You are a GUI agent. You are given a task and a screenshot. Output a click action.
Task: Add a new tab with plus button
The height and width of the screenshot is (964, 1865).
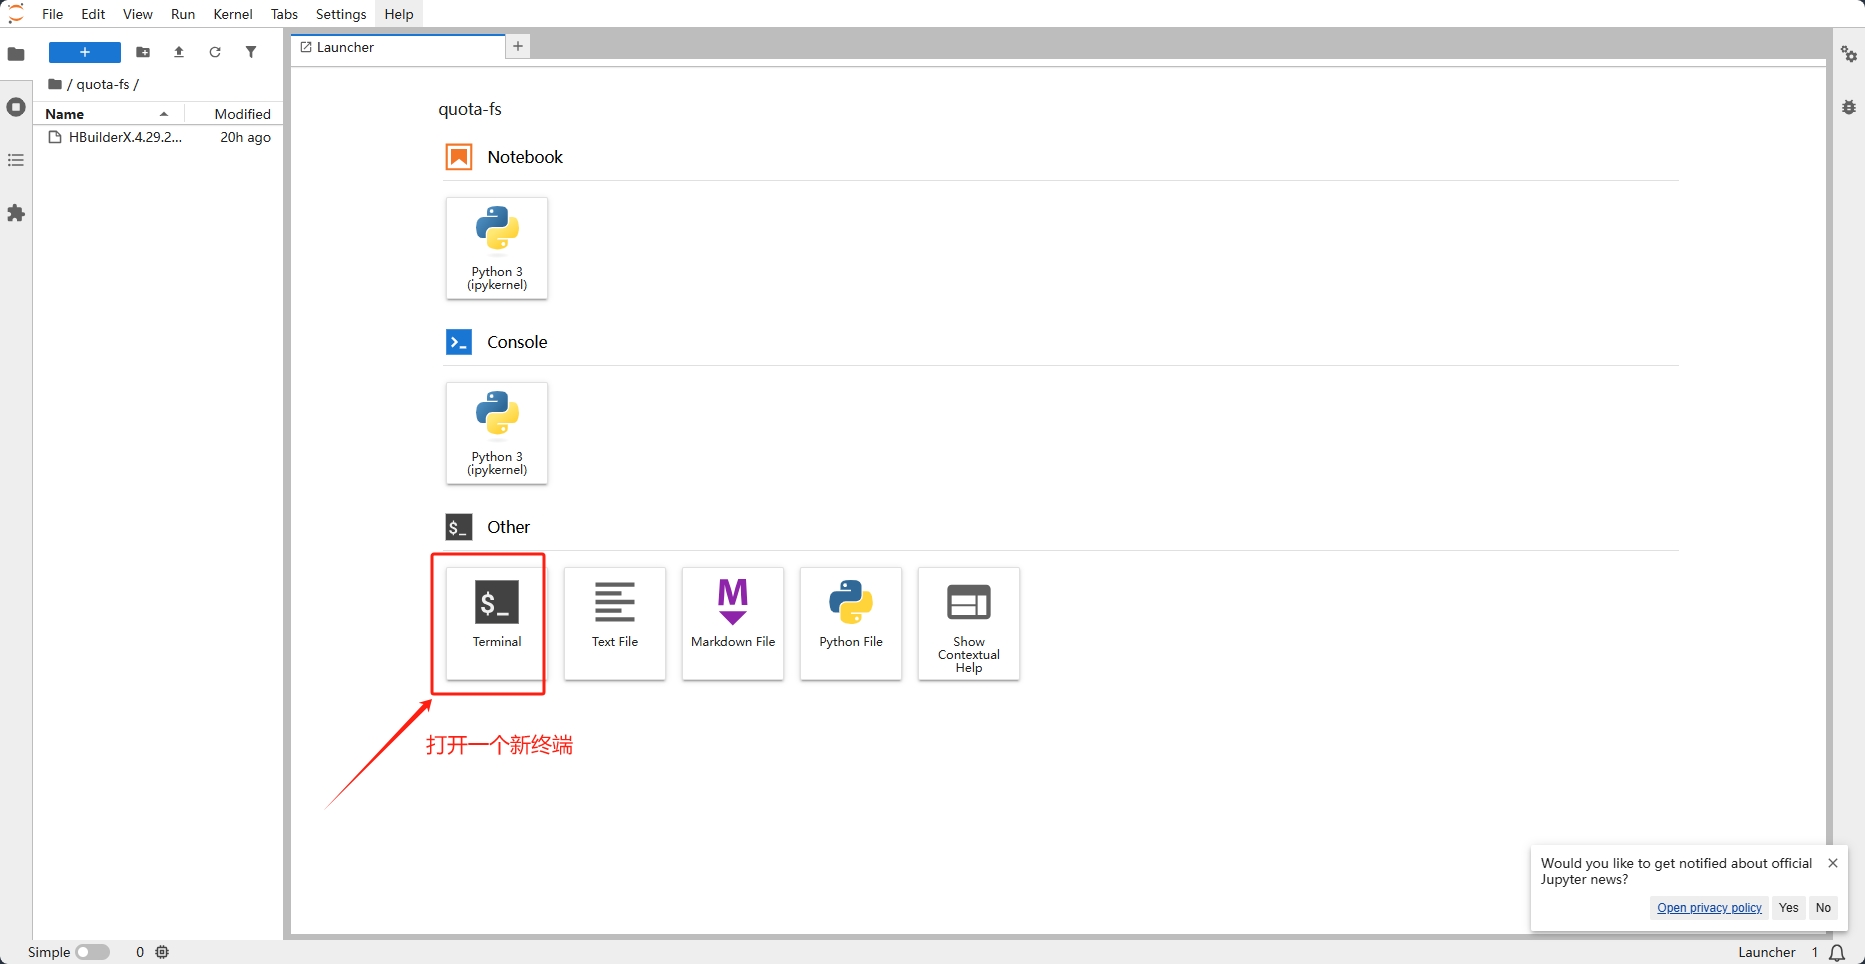tap(518, 46)
